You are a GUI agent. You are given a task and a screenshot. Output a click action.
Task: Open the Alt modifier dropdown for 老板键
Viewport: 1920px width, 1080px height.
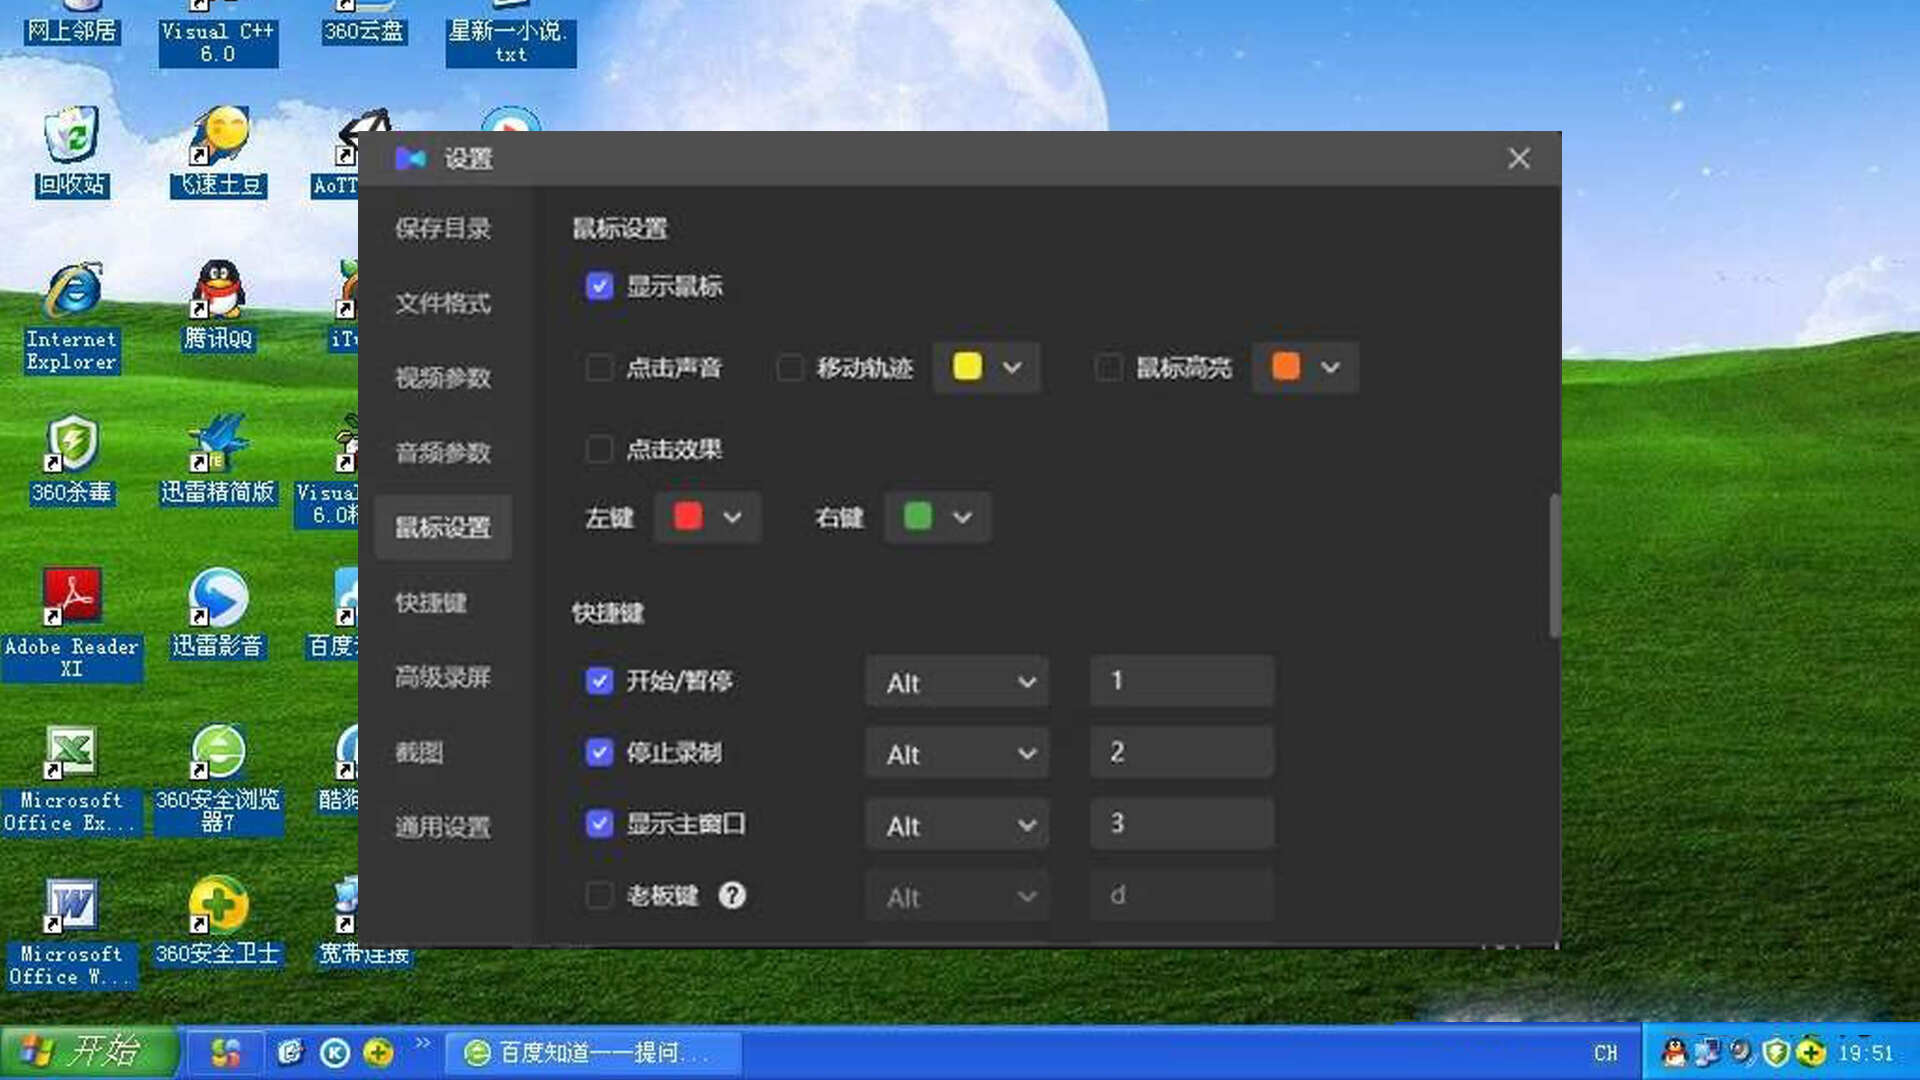pyautogui.click(x=957, y=896)
